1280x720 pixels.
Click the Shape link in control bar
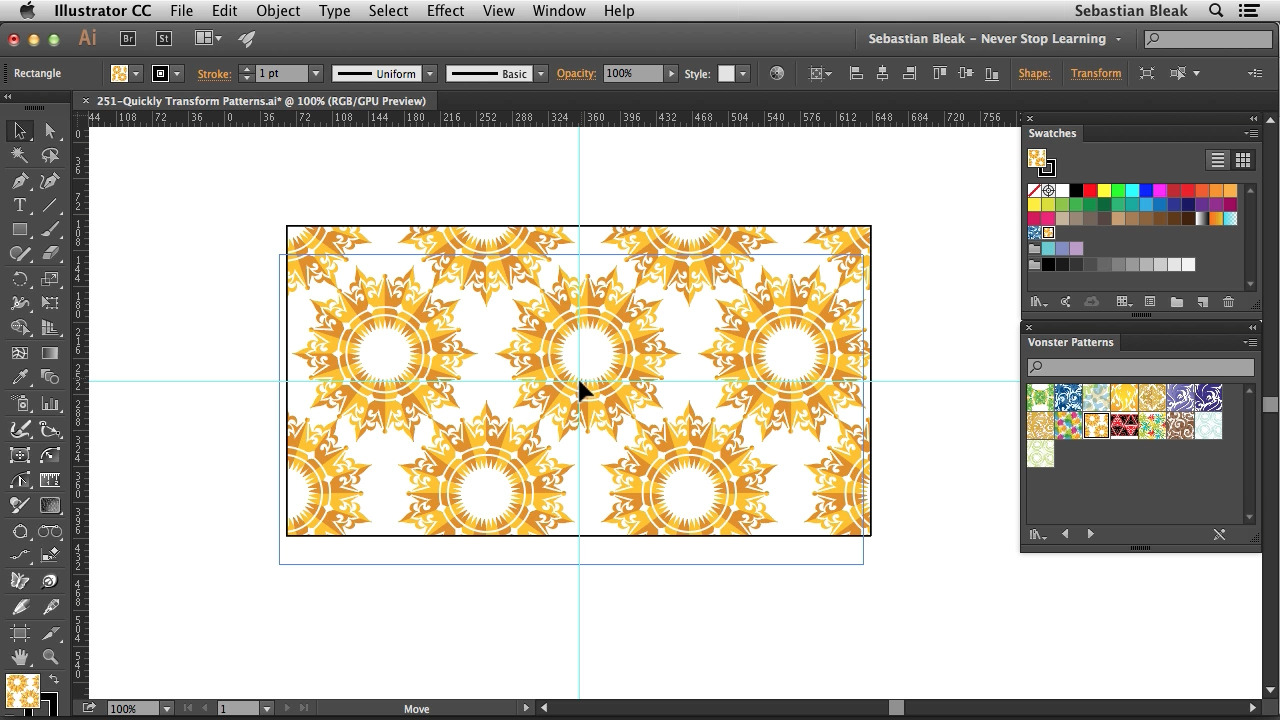(1034, 73)
